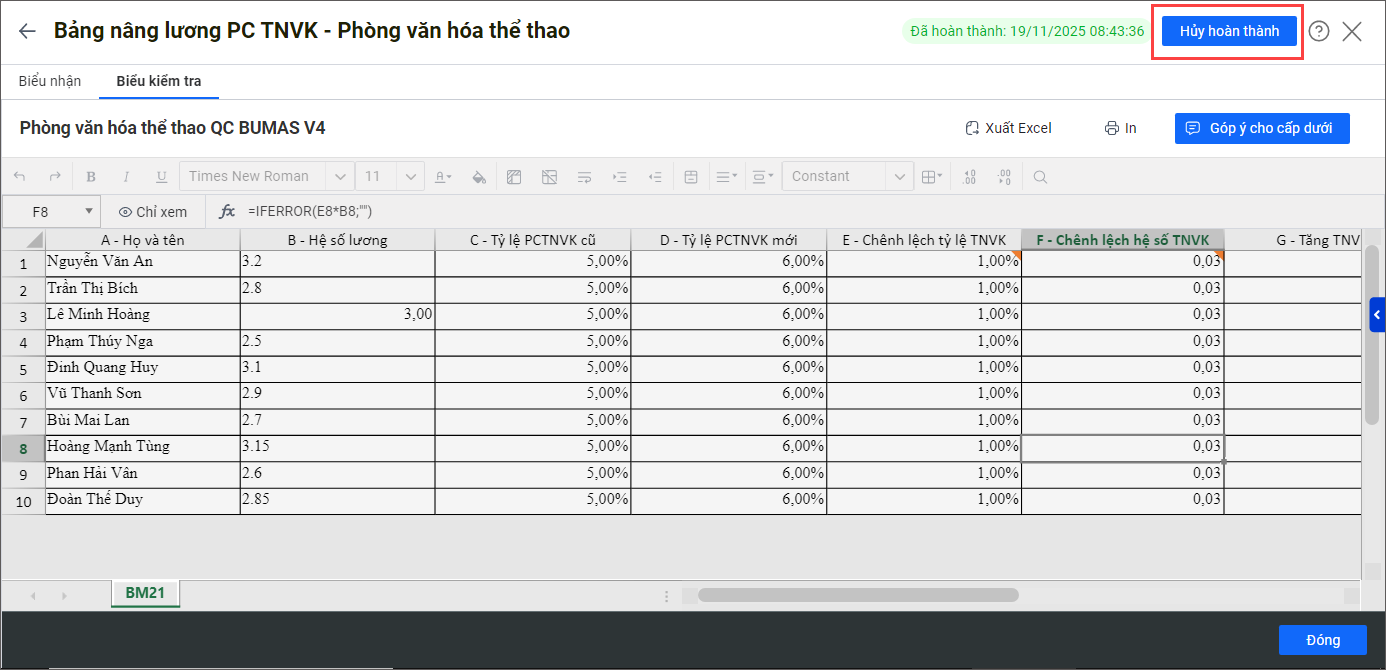
Task: Toggle underline formatting in toolbar
Action: coord(161,177)
